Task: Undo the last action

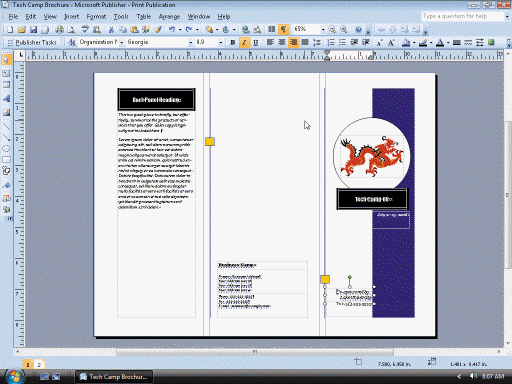Action: [172, 30]
